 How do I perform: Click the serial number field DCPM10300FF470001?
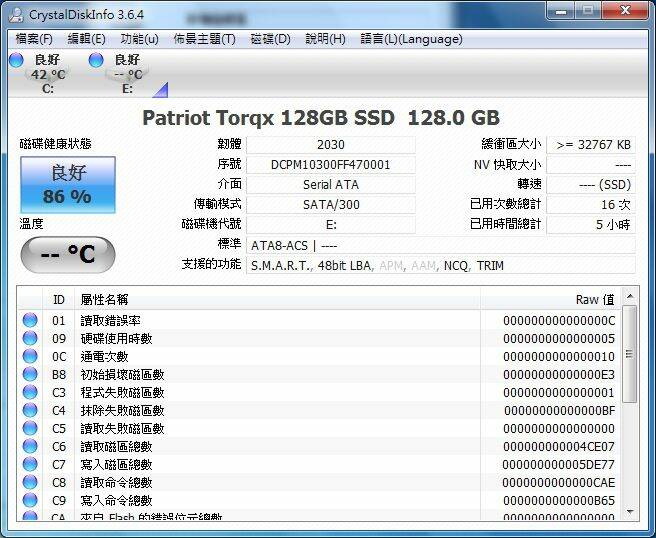coord(331,165)
